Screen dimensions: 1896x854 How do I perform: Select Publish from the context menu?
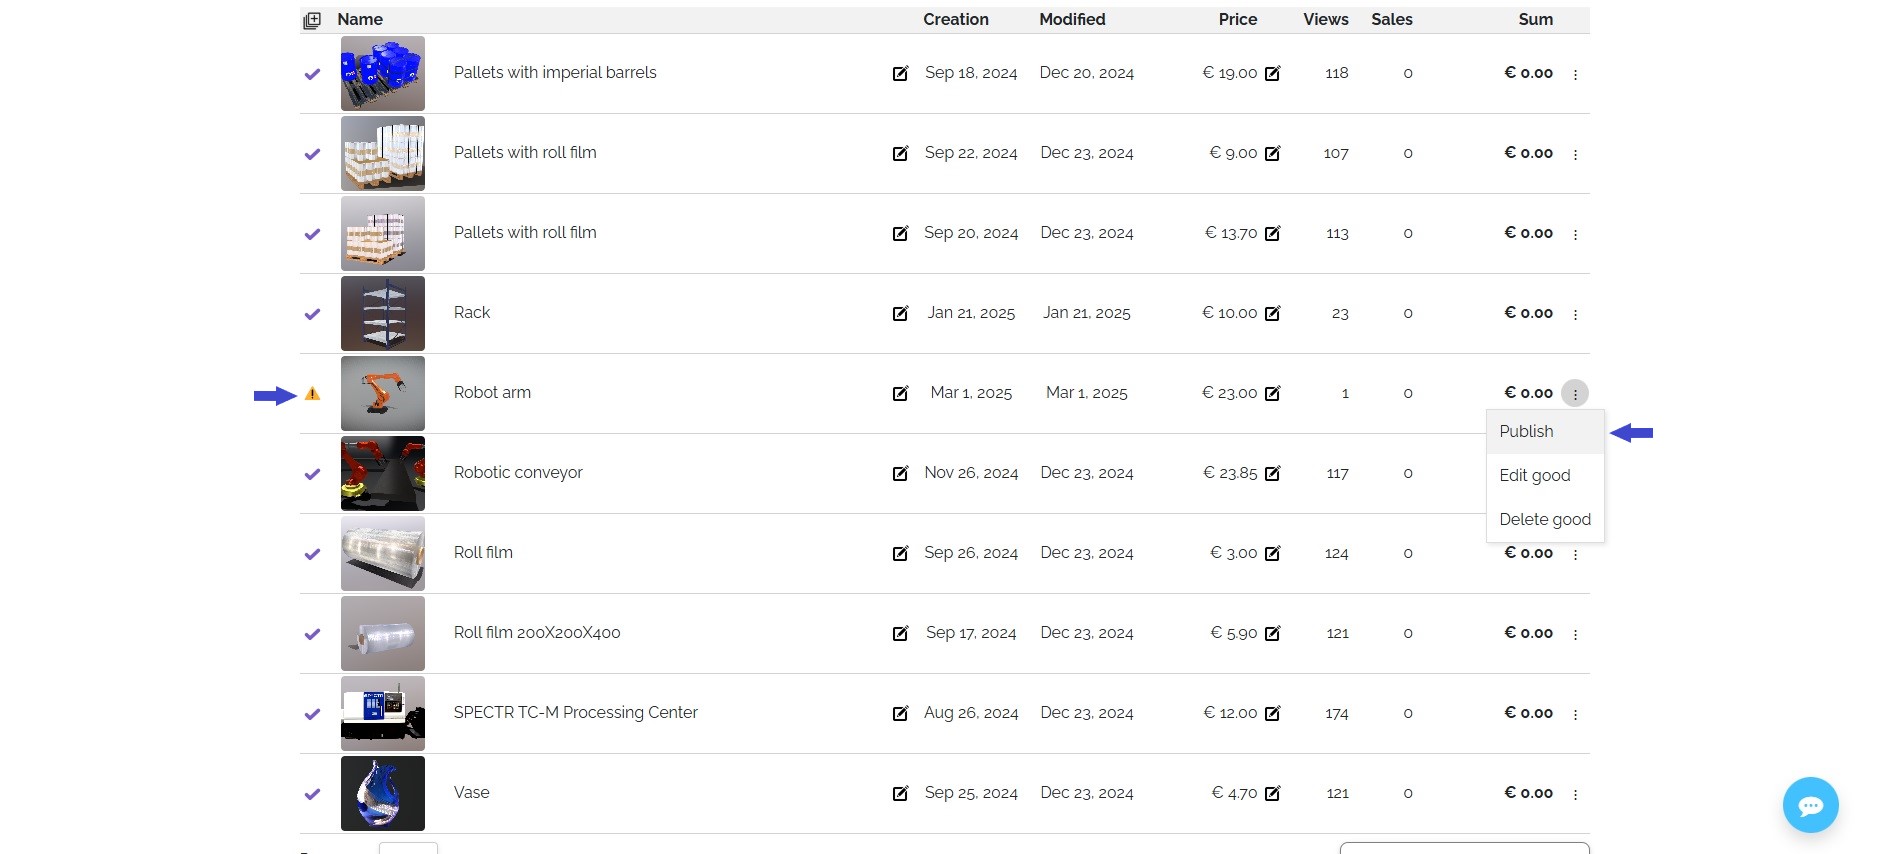(x=1526, y=432)
